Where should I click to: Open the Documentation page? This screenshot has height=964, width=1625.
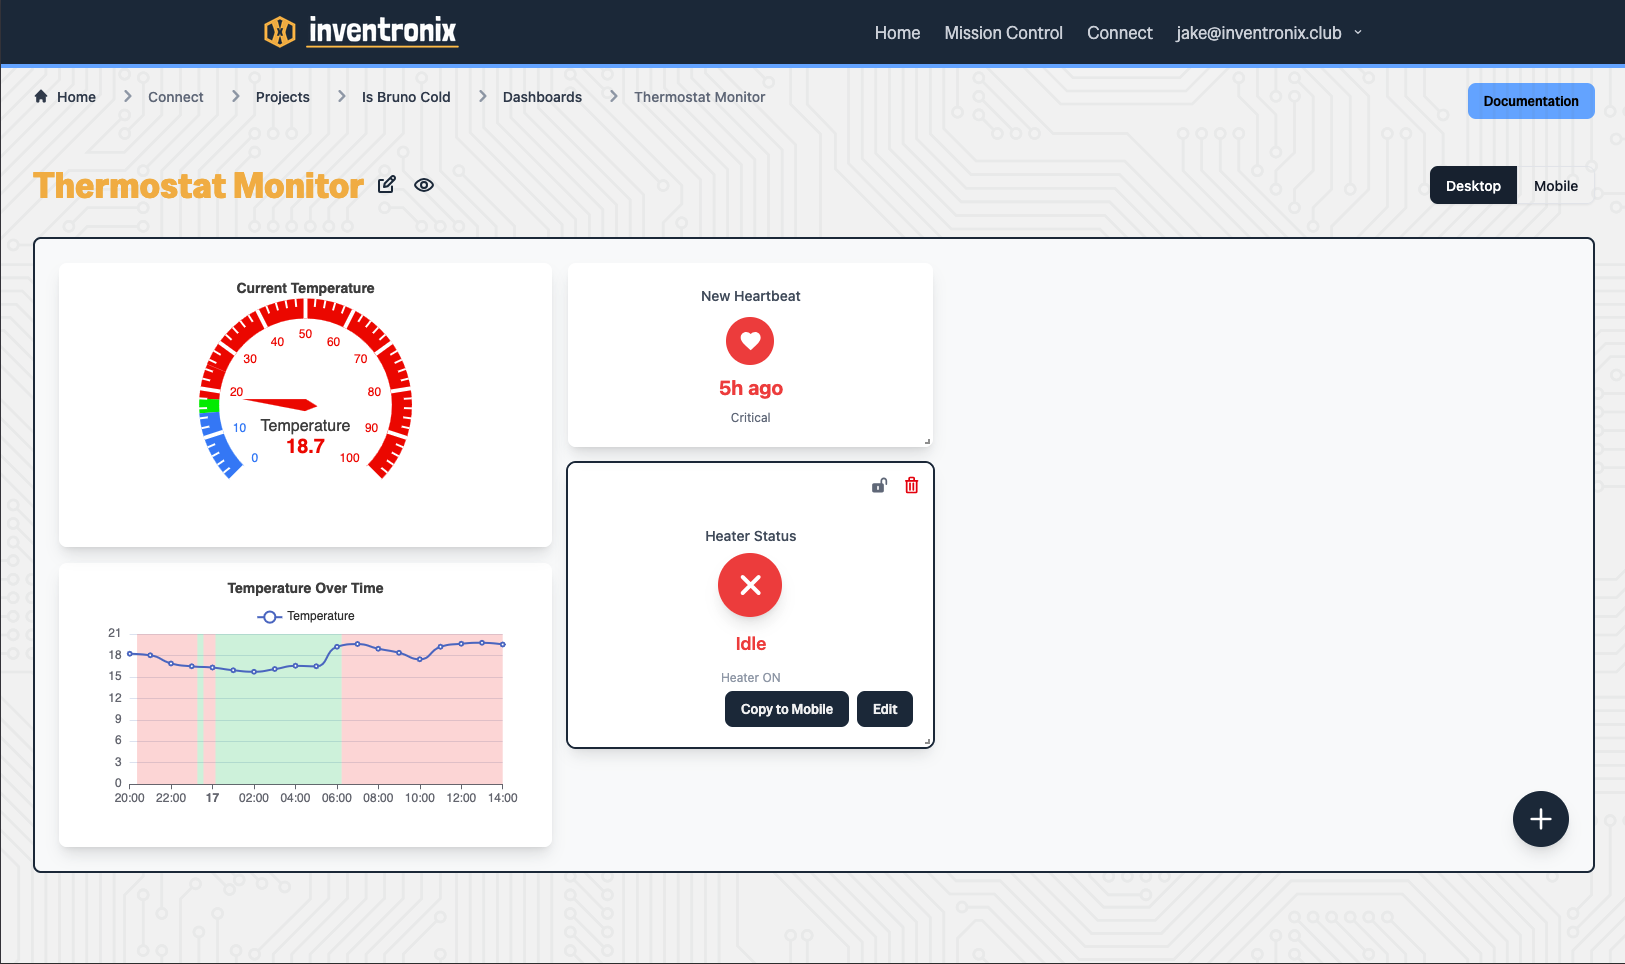coord(1530,101)
